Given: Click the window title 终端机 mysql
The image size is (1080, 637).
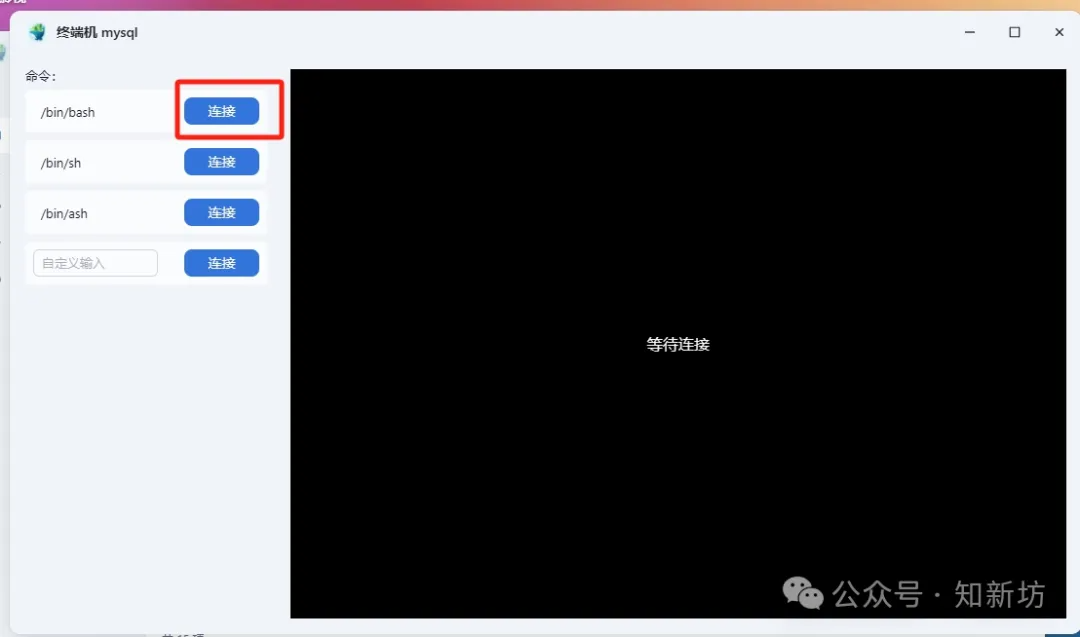Looking at the screenshot, I should pos(97,32).
